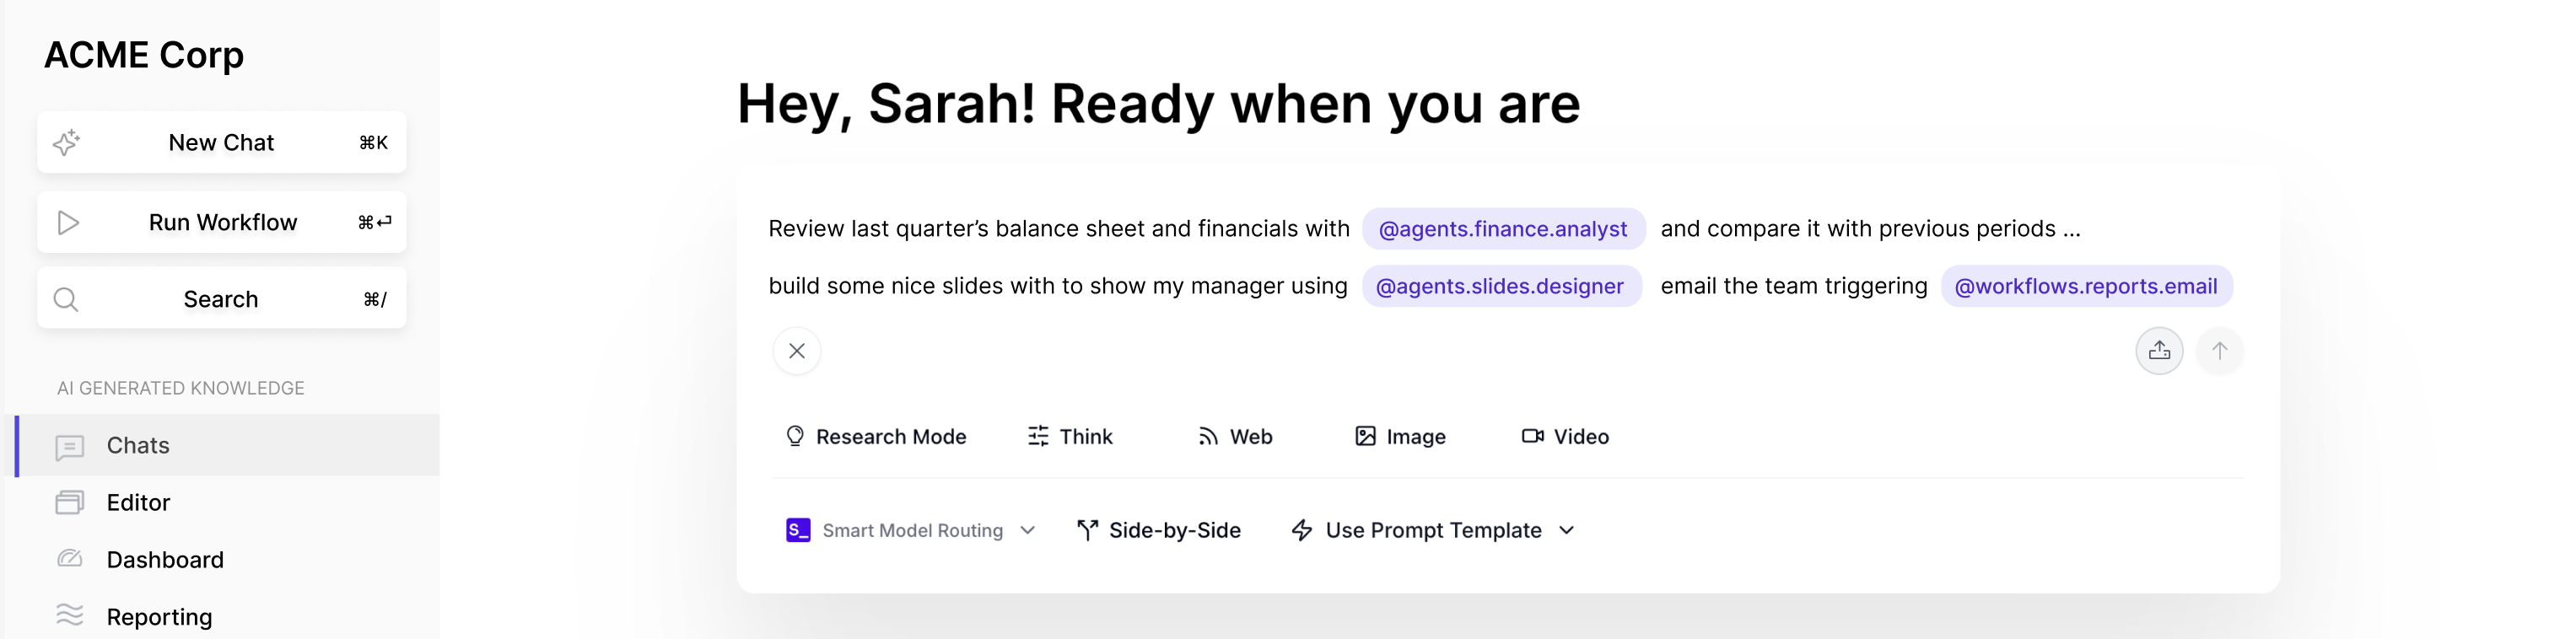This screenshot has width=2576, height=639.
Task: Open the Chats panel icon
Action: pyautogui.click(x=68, y=446)
